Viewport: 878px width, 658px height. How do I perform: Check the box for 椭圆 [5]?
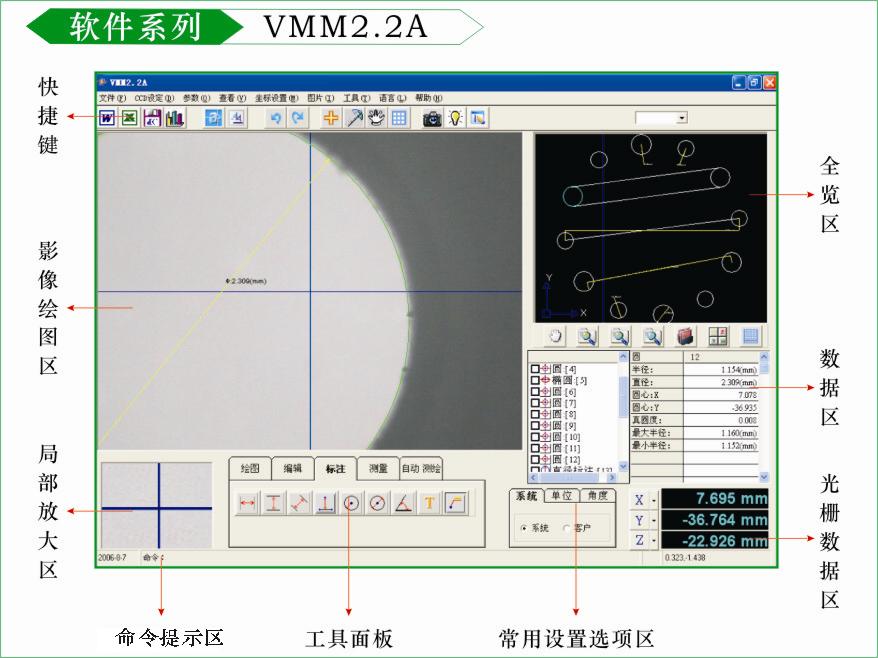535,380
